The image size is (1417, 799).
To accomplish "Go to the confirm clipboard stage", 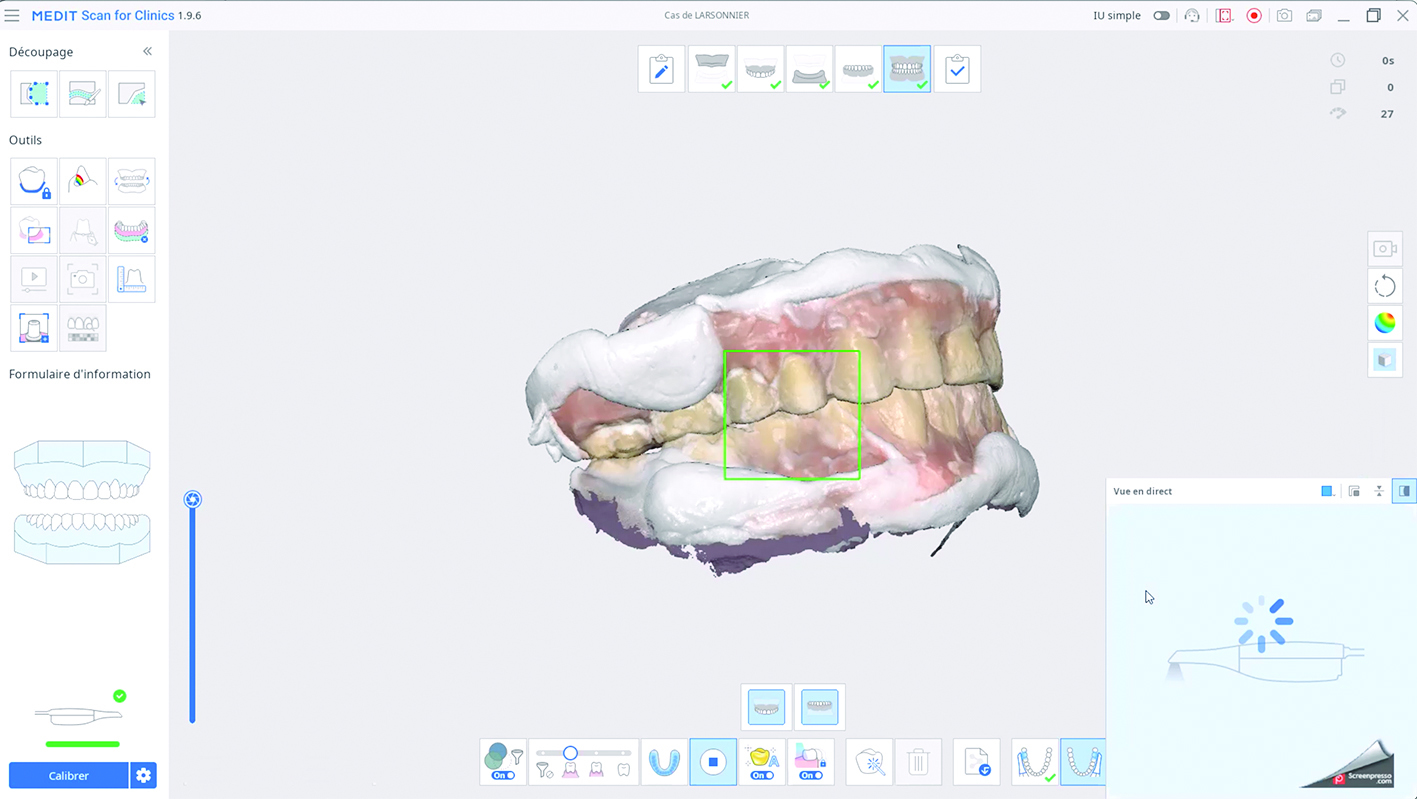I will click(x=957, y=69).
